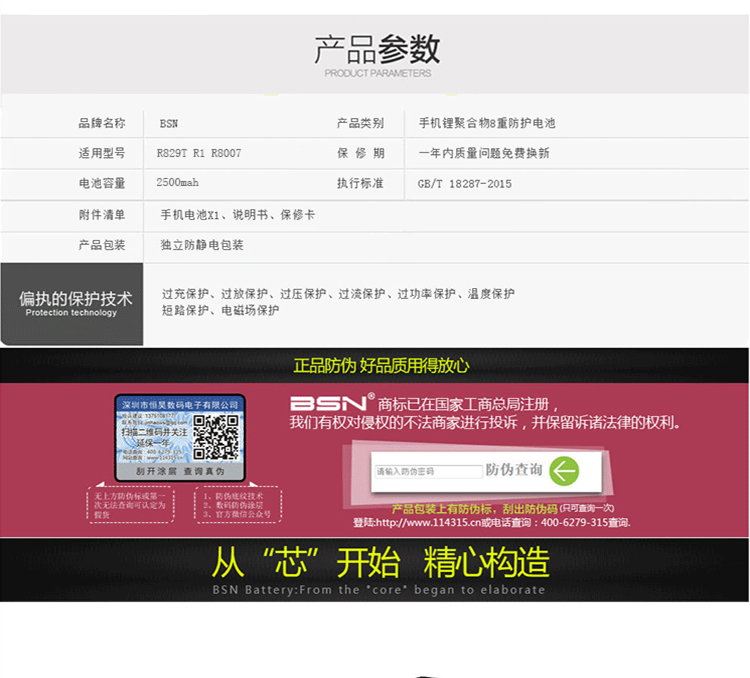Click the 独立防静电包装 packaging value
The image size is (750, 678).
coord(201,245)
